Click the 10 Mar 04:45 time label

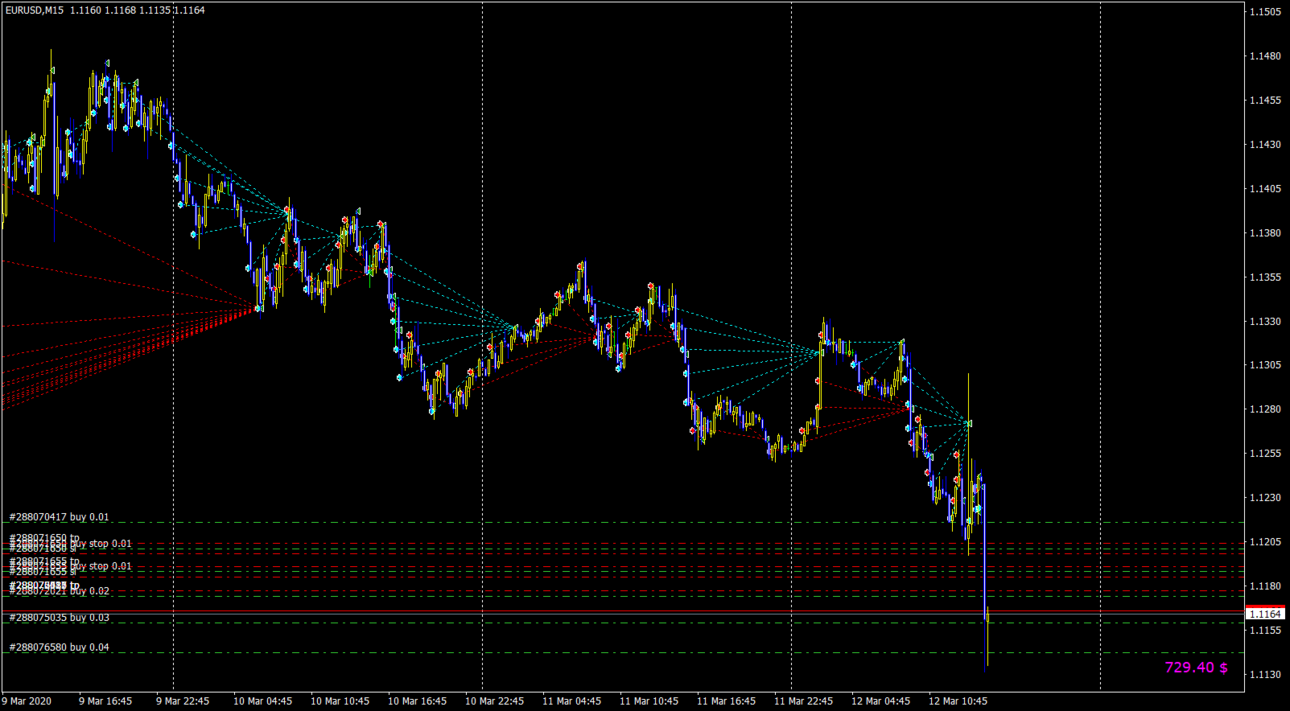pyautogui.click(x=262, y=701)
